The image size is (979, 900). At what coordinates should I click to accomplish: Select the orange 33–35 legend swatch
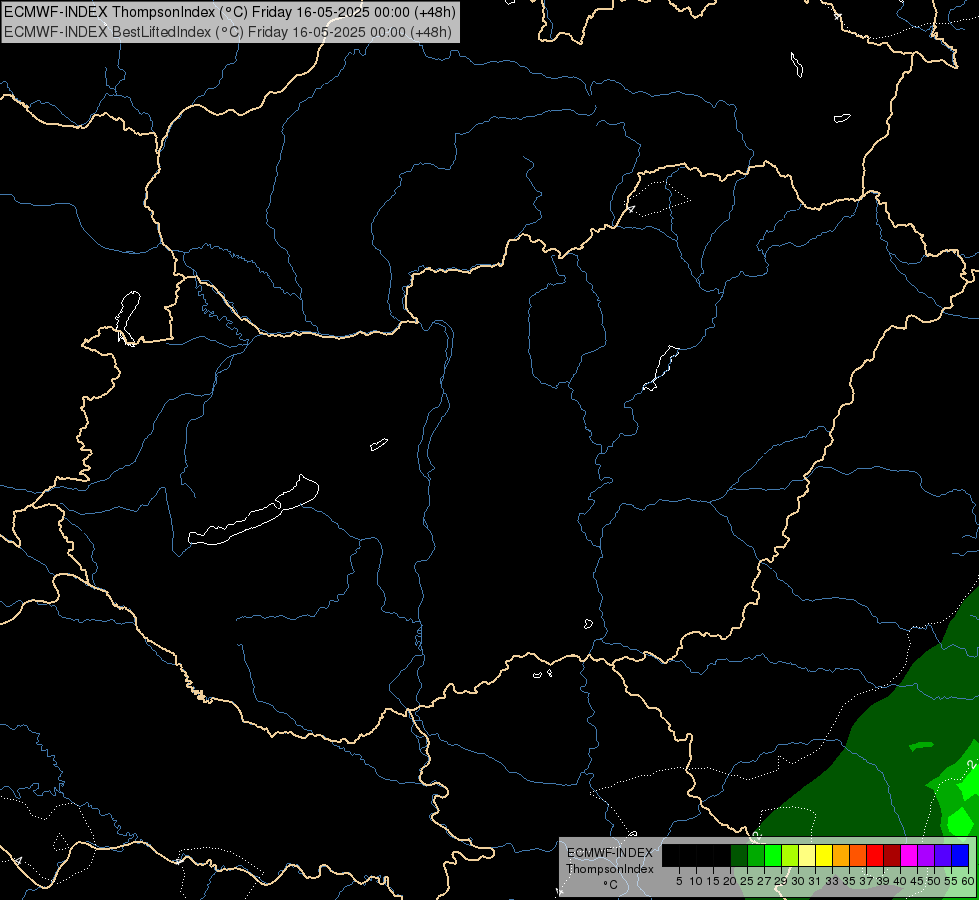842,855
